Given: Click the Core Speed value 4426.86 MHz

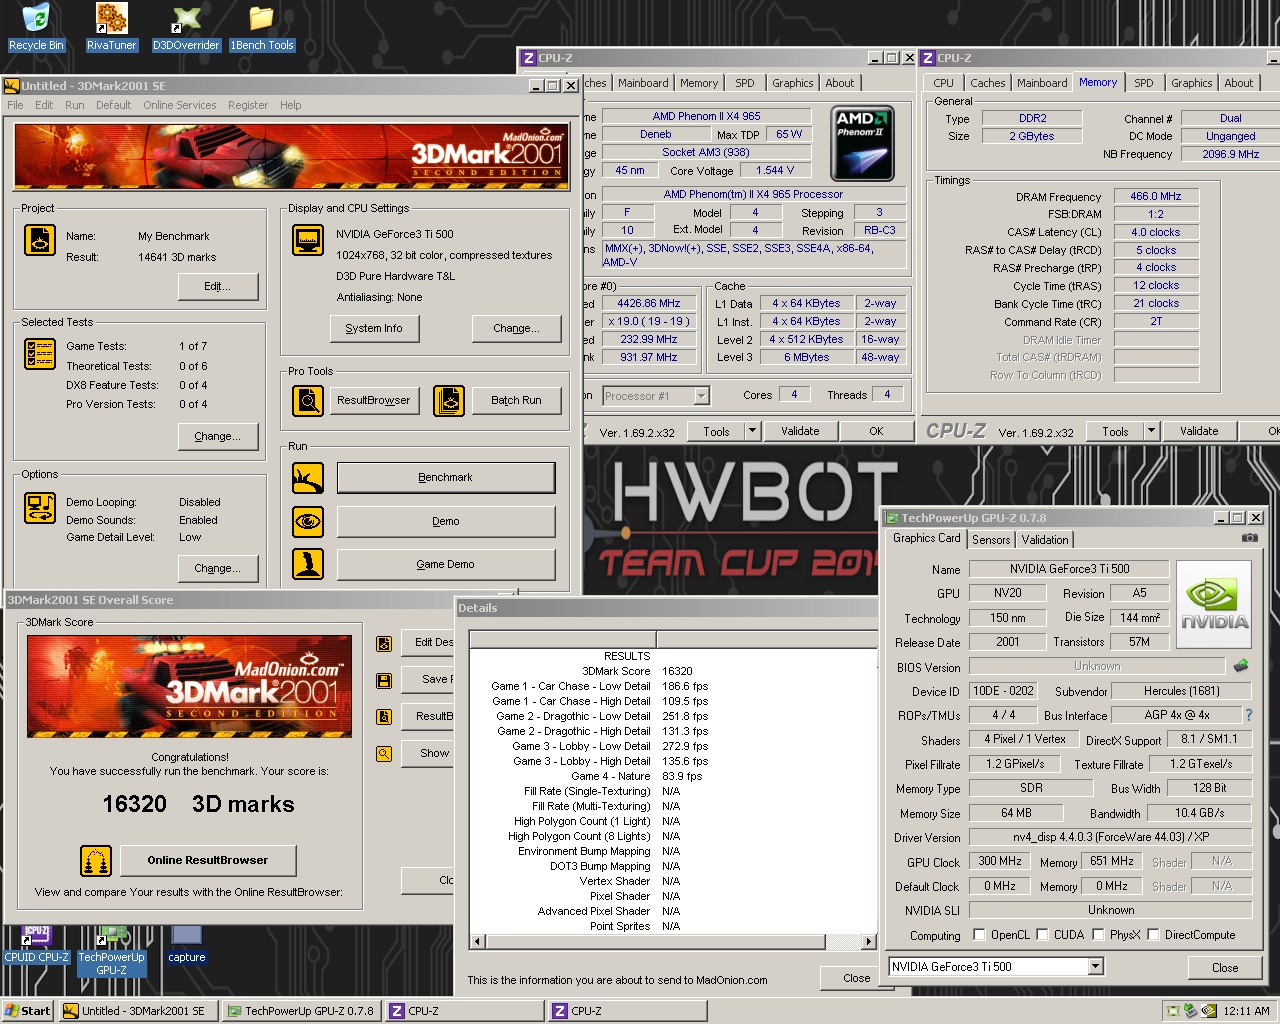Looking at the screenshot, I should click(x=648, y=303).
